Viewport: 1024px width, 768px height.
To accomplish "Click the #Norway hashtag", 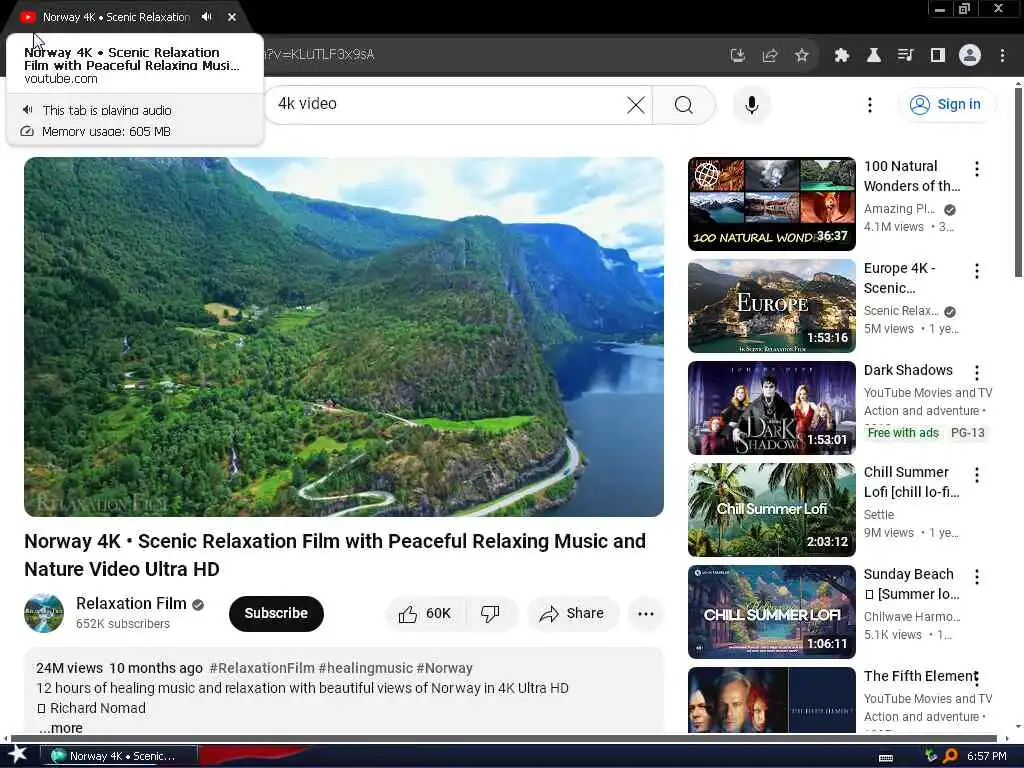I will tap(444, 668).
